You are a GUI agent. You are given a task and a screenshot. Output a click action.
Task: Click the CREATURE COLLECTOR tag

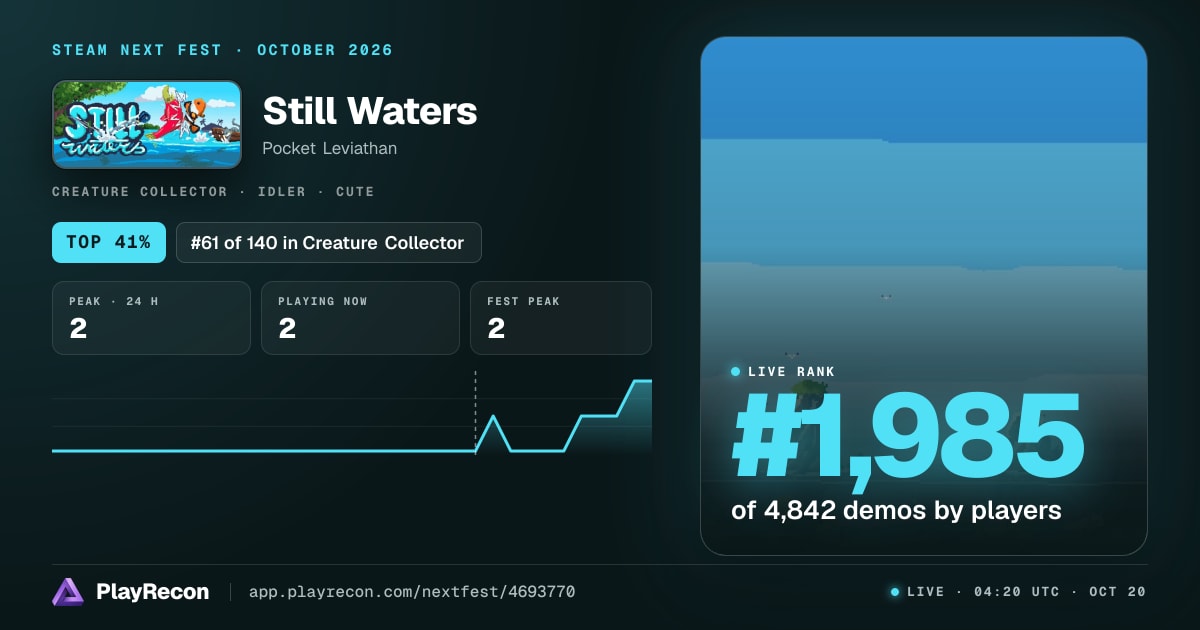coord(139,191)
